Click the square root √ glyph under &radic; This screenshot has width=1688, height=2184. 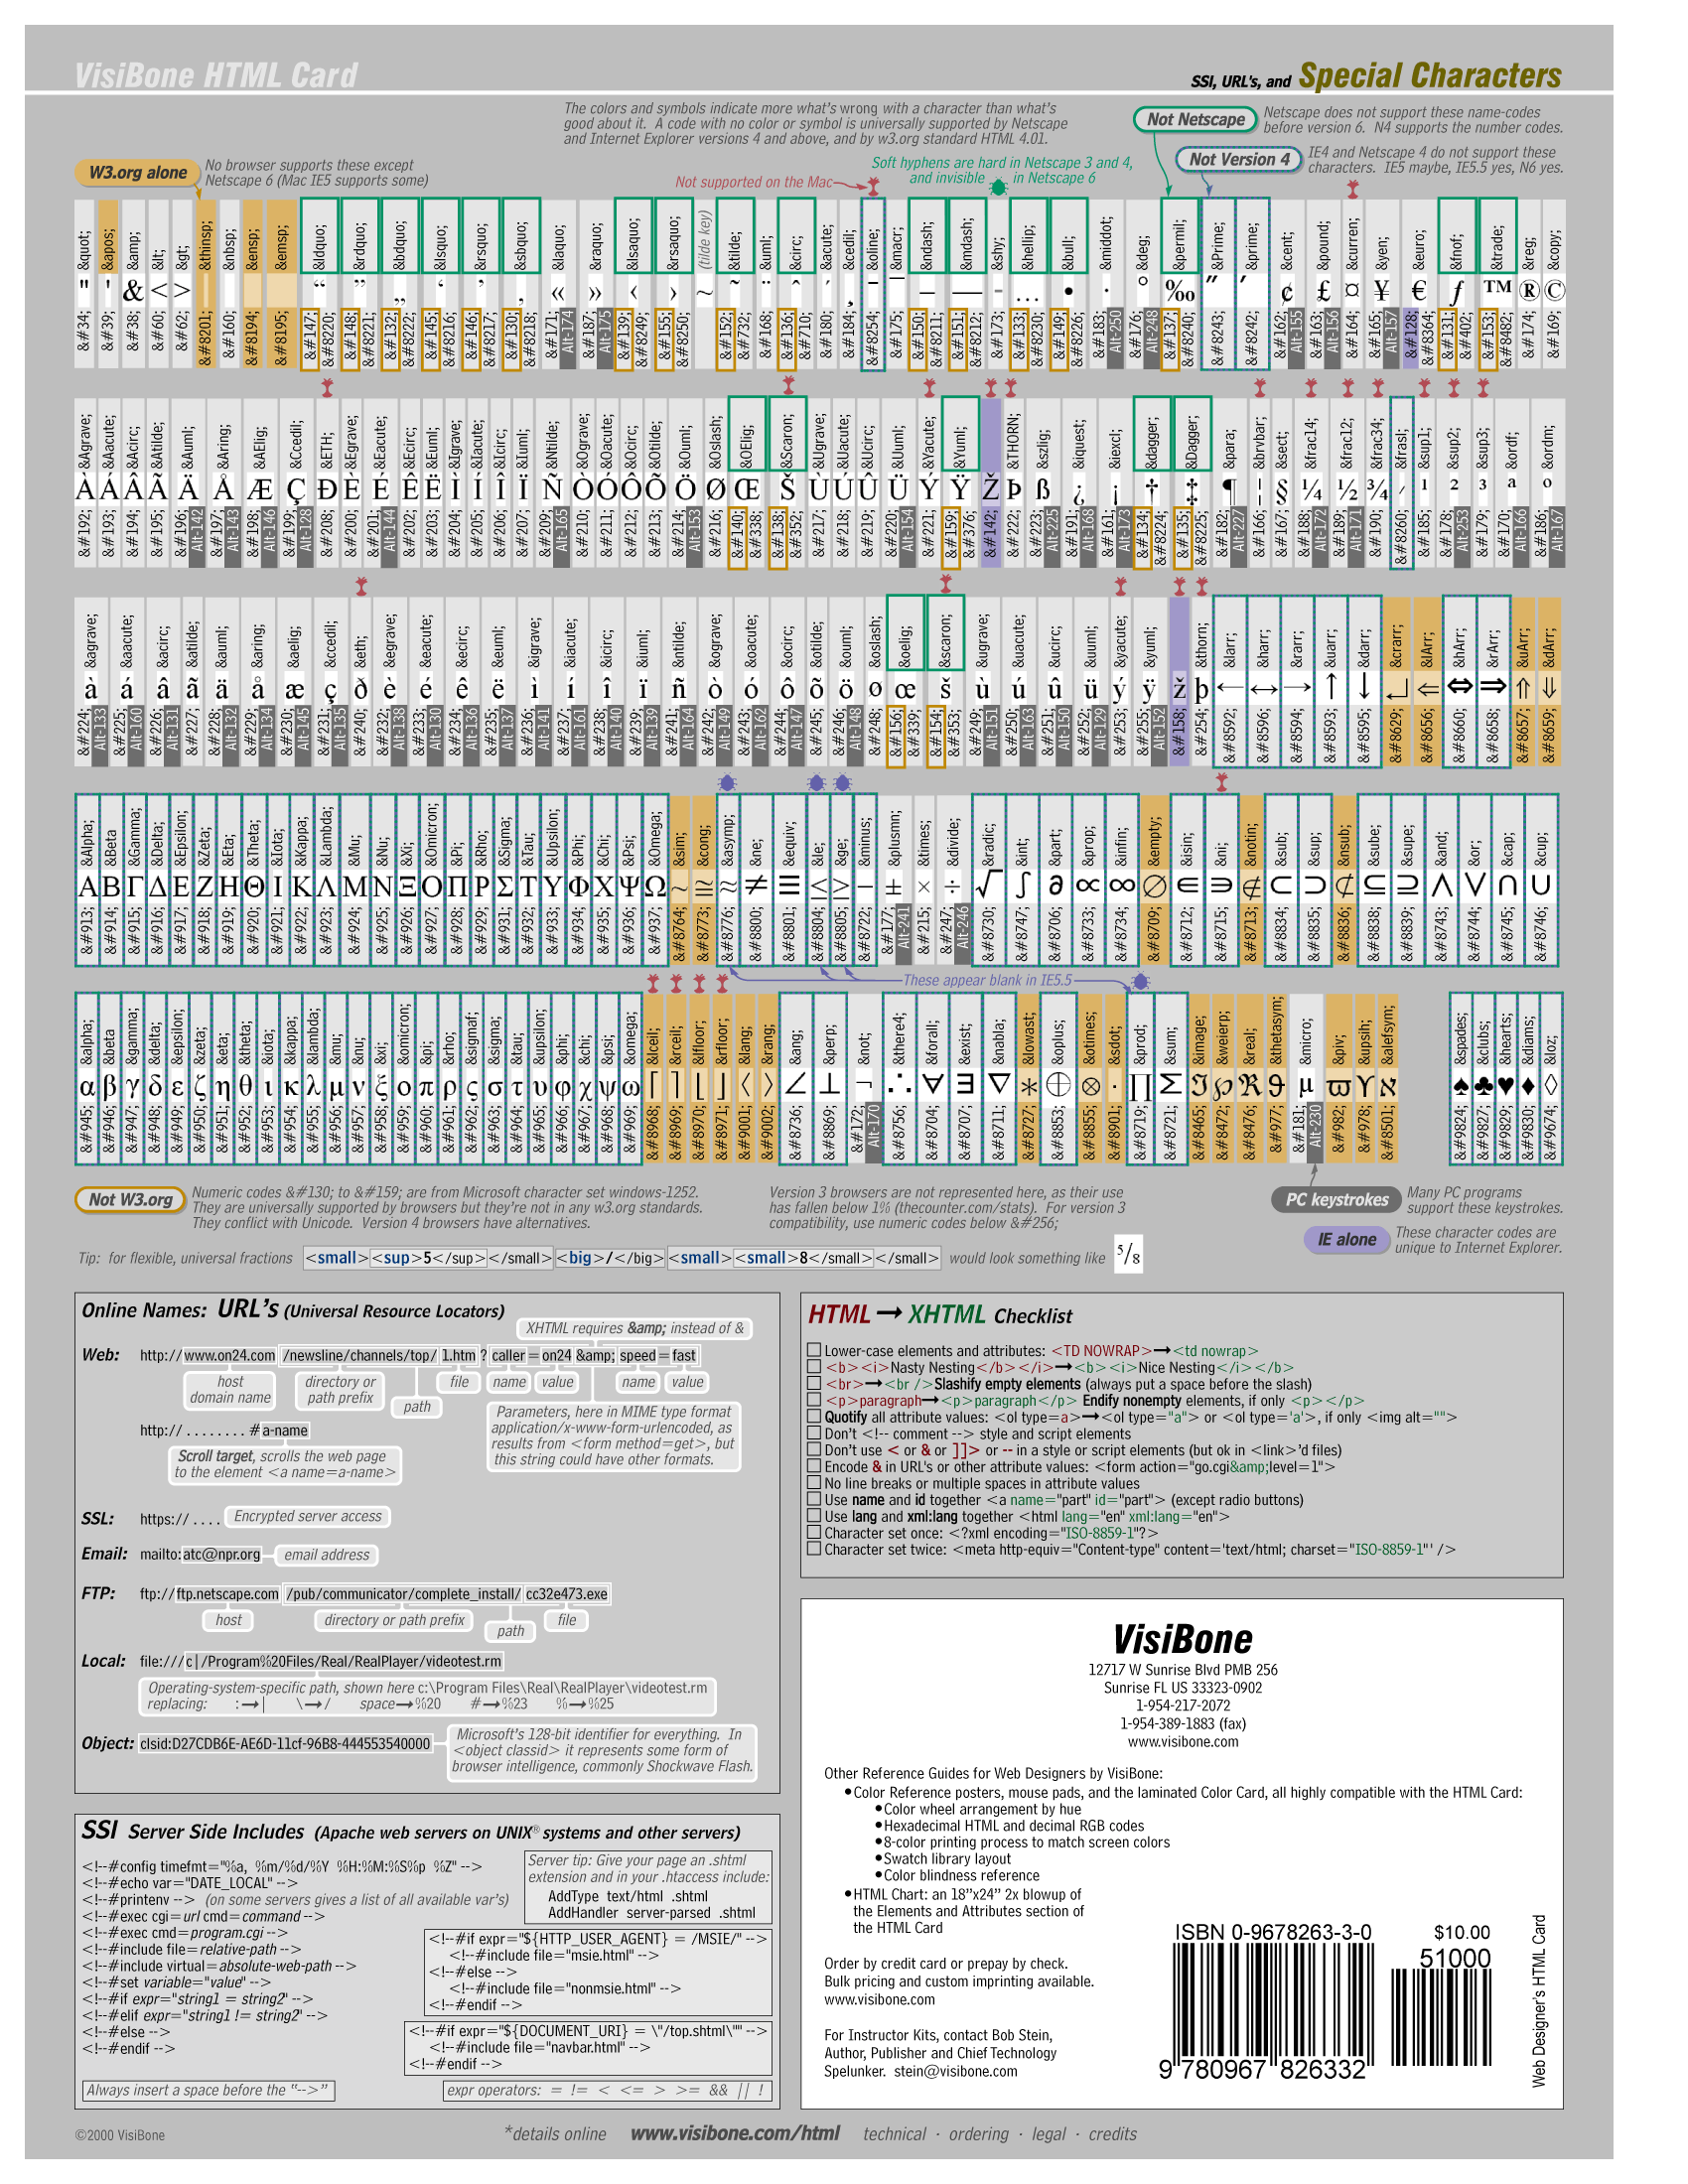click(x=988, y=884)
